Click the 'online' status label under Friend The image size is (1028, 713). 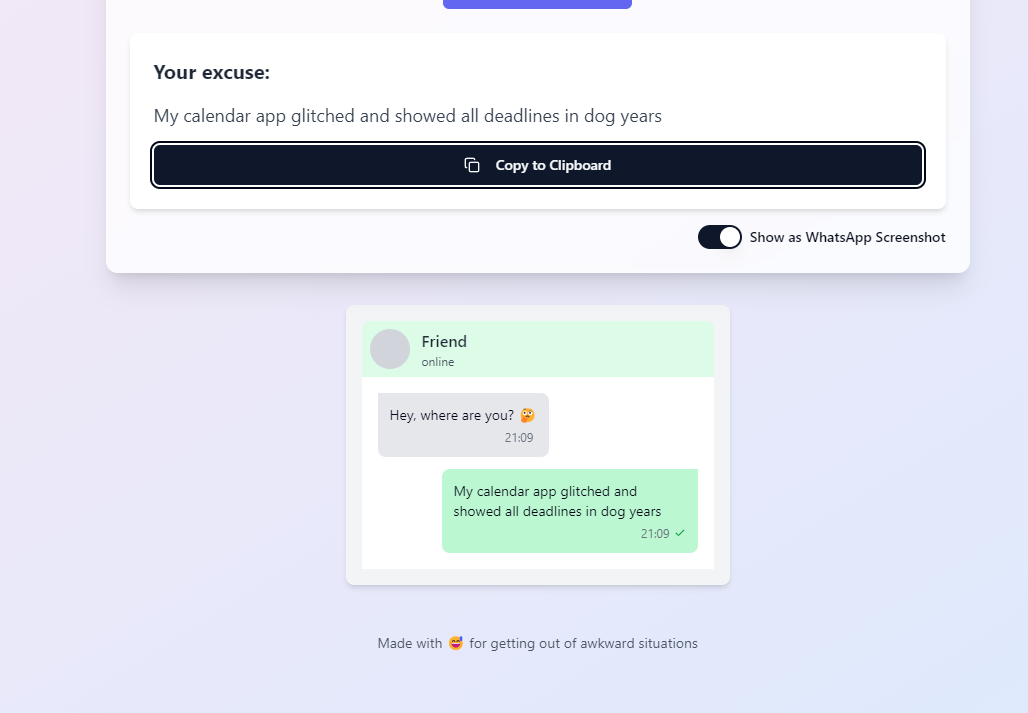[x=438, y=362]
